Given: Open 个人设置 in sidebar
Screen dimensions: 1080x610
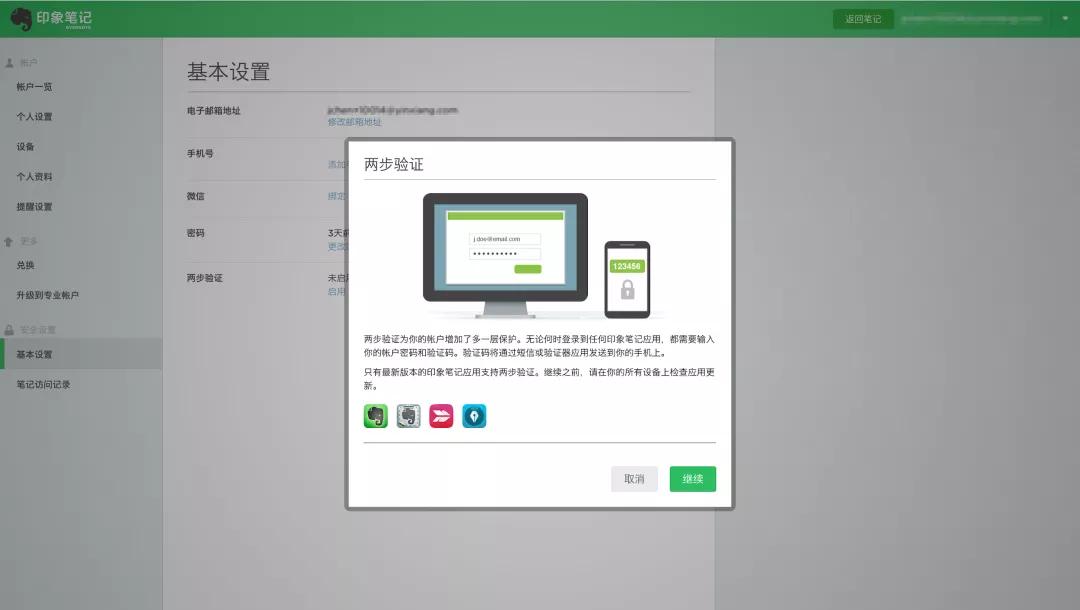Looking at the screenshot, I should coord(34,116).
